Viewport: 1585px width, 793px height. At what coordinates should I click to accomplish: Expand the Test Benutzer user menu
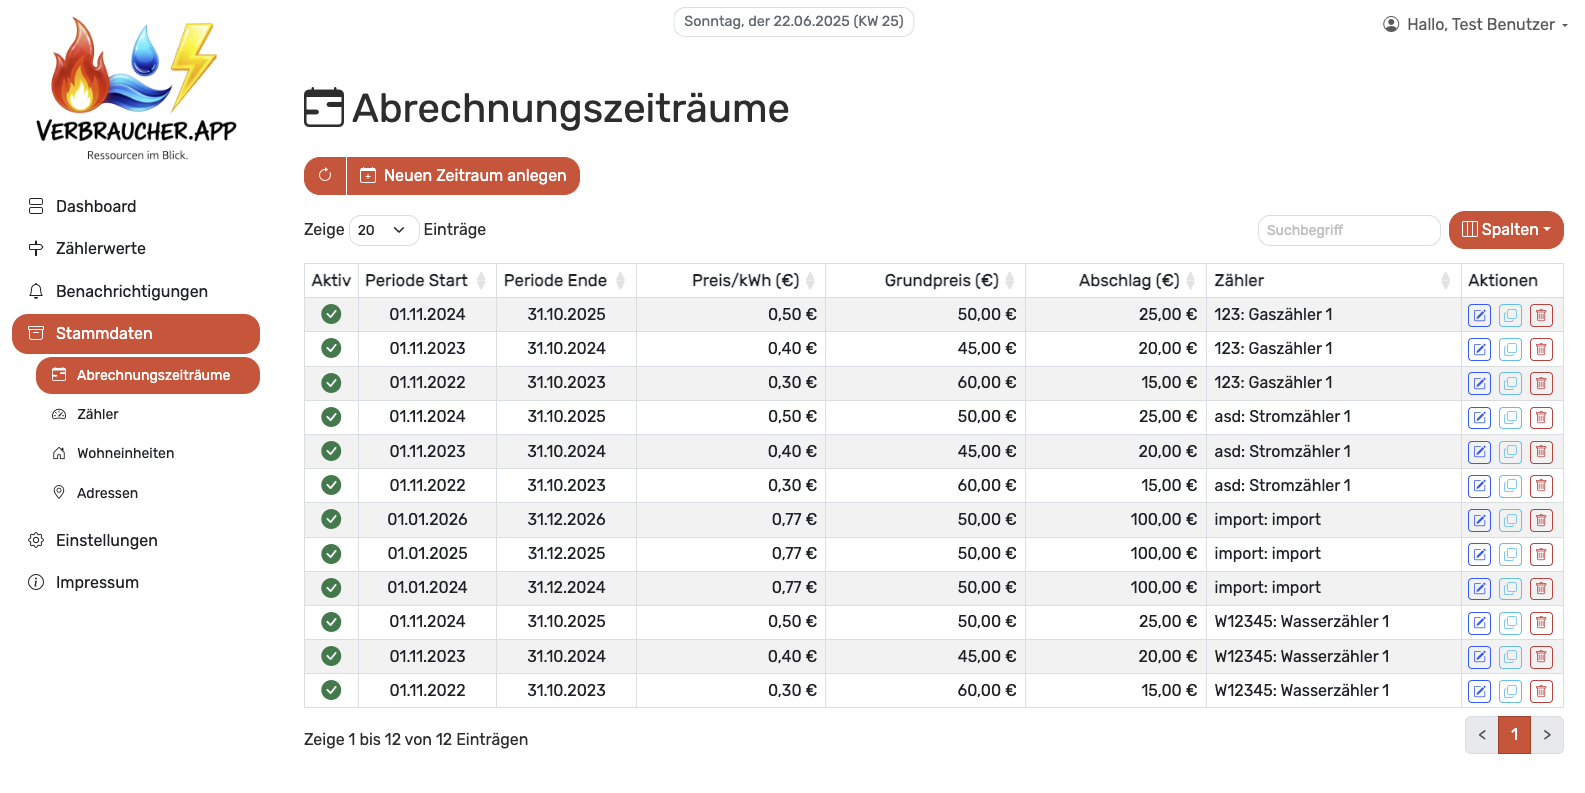pyautogui.click(x=1475, y=24)
